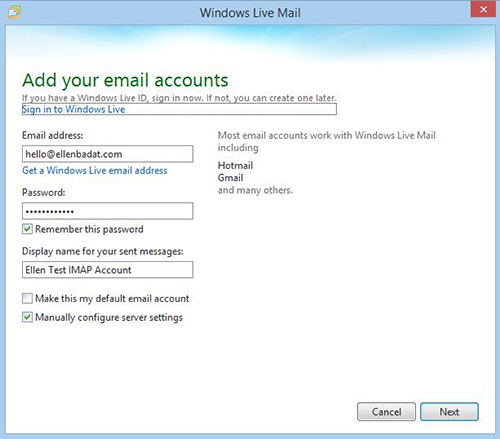Image resolution: width=500 pixels, height=439 pixels.
Task: Click the Windows Live Mail window title text
Action: click(250, 13)
